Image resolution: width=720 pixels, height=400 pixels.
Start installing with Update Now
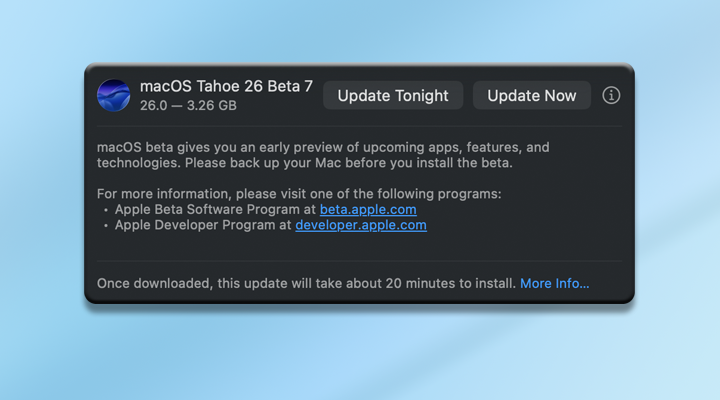[531, 96]
